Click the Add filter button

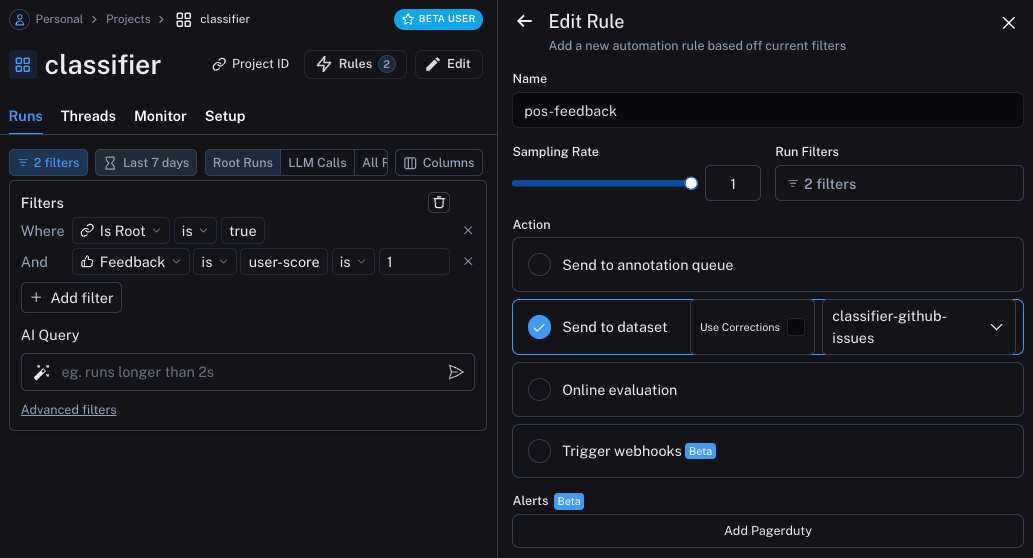point(71,298)
